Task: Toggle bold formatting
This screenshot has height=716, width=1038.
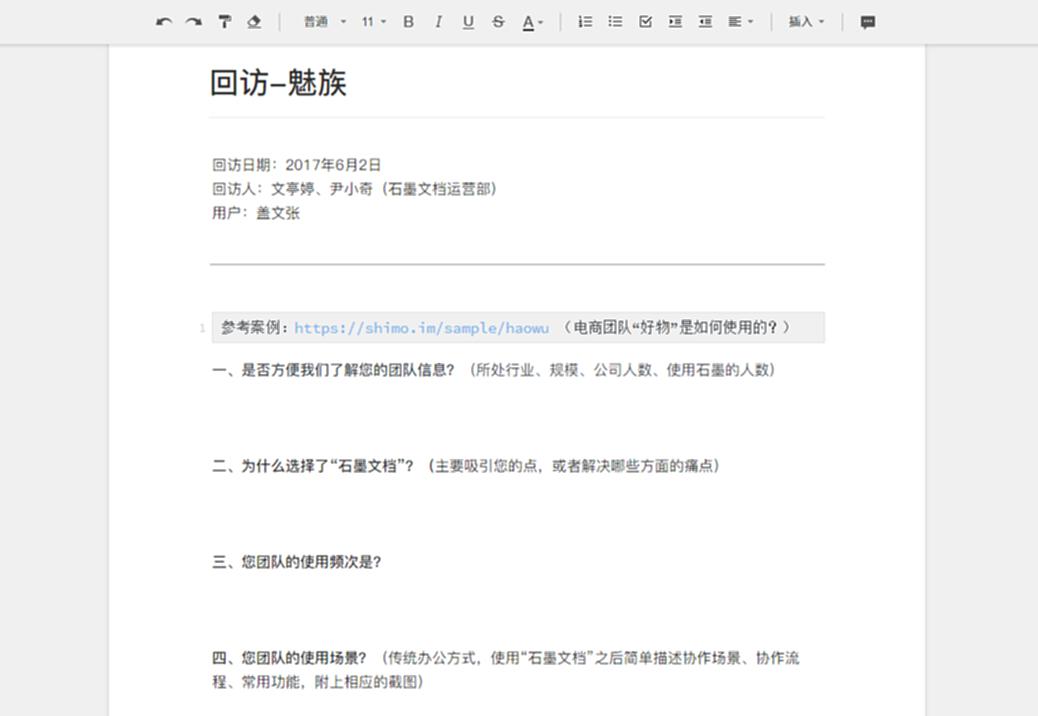Action: click(408, 22)
